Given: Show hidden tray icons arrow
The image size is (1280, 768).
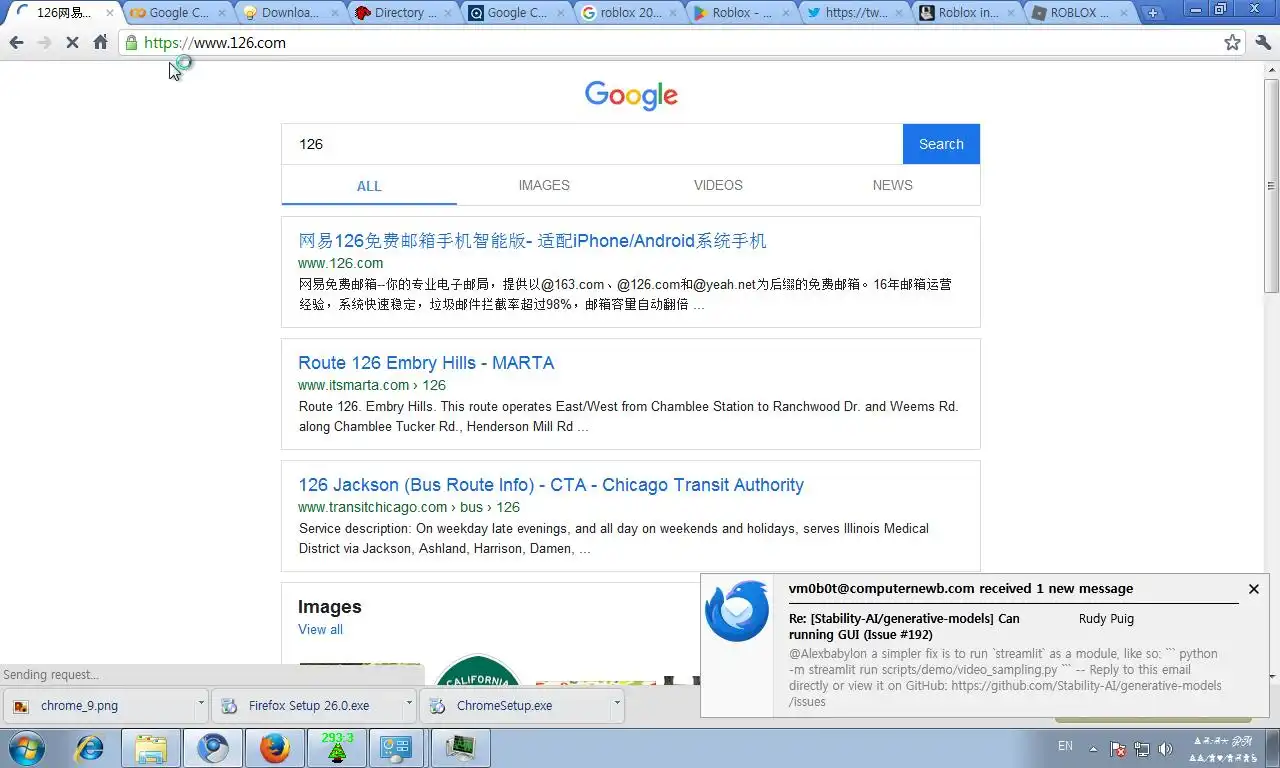Looking at the screenshot, I should pyautogui.click(x=1093, y=749).
